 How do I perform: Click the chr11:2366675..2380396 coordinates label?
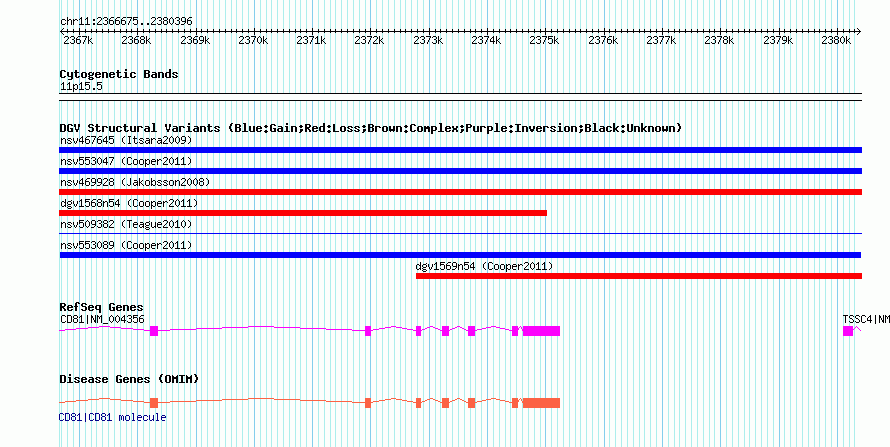coord(126,22)
